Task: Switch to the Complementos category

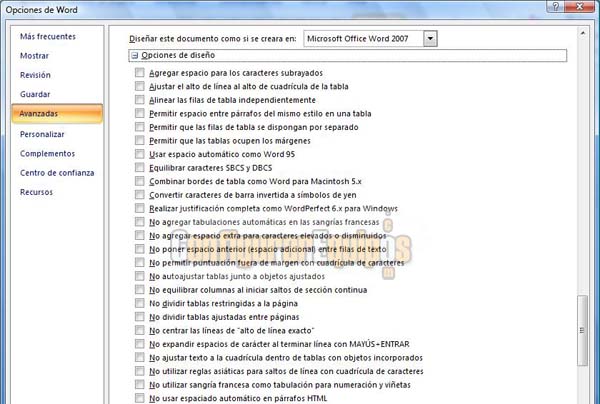Action: [47, 153]
